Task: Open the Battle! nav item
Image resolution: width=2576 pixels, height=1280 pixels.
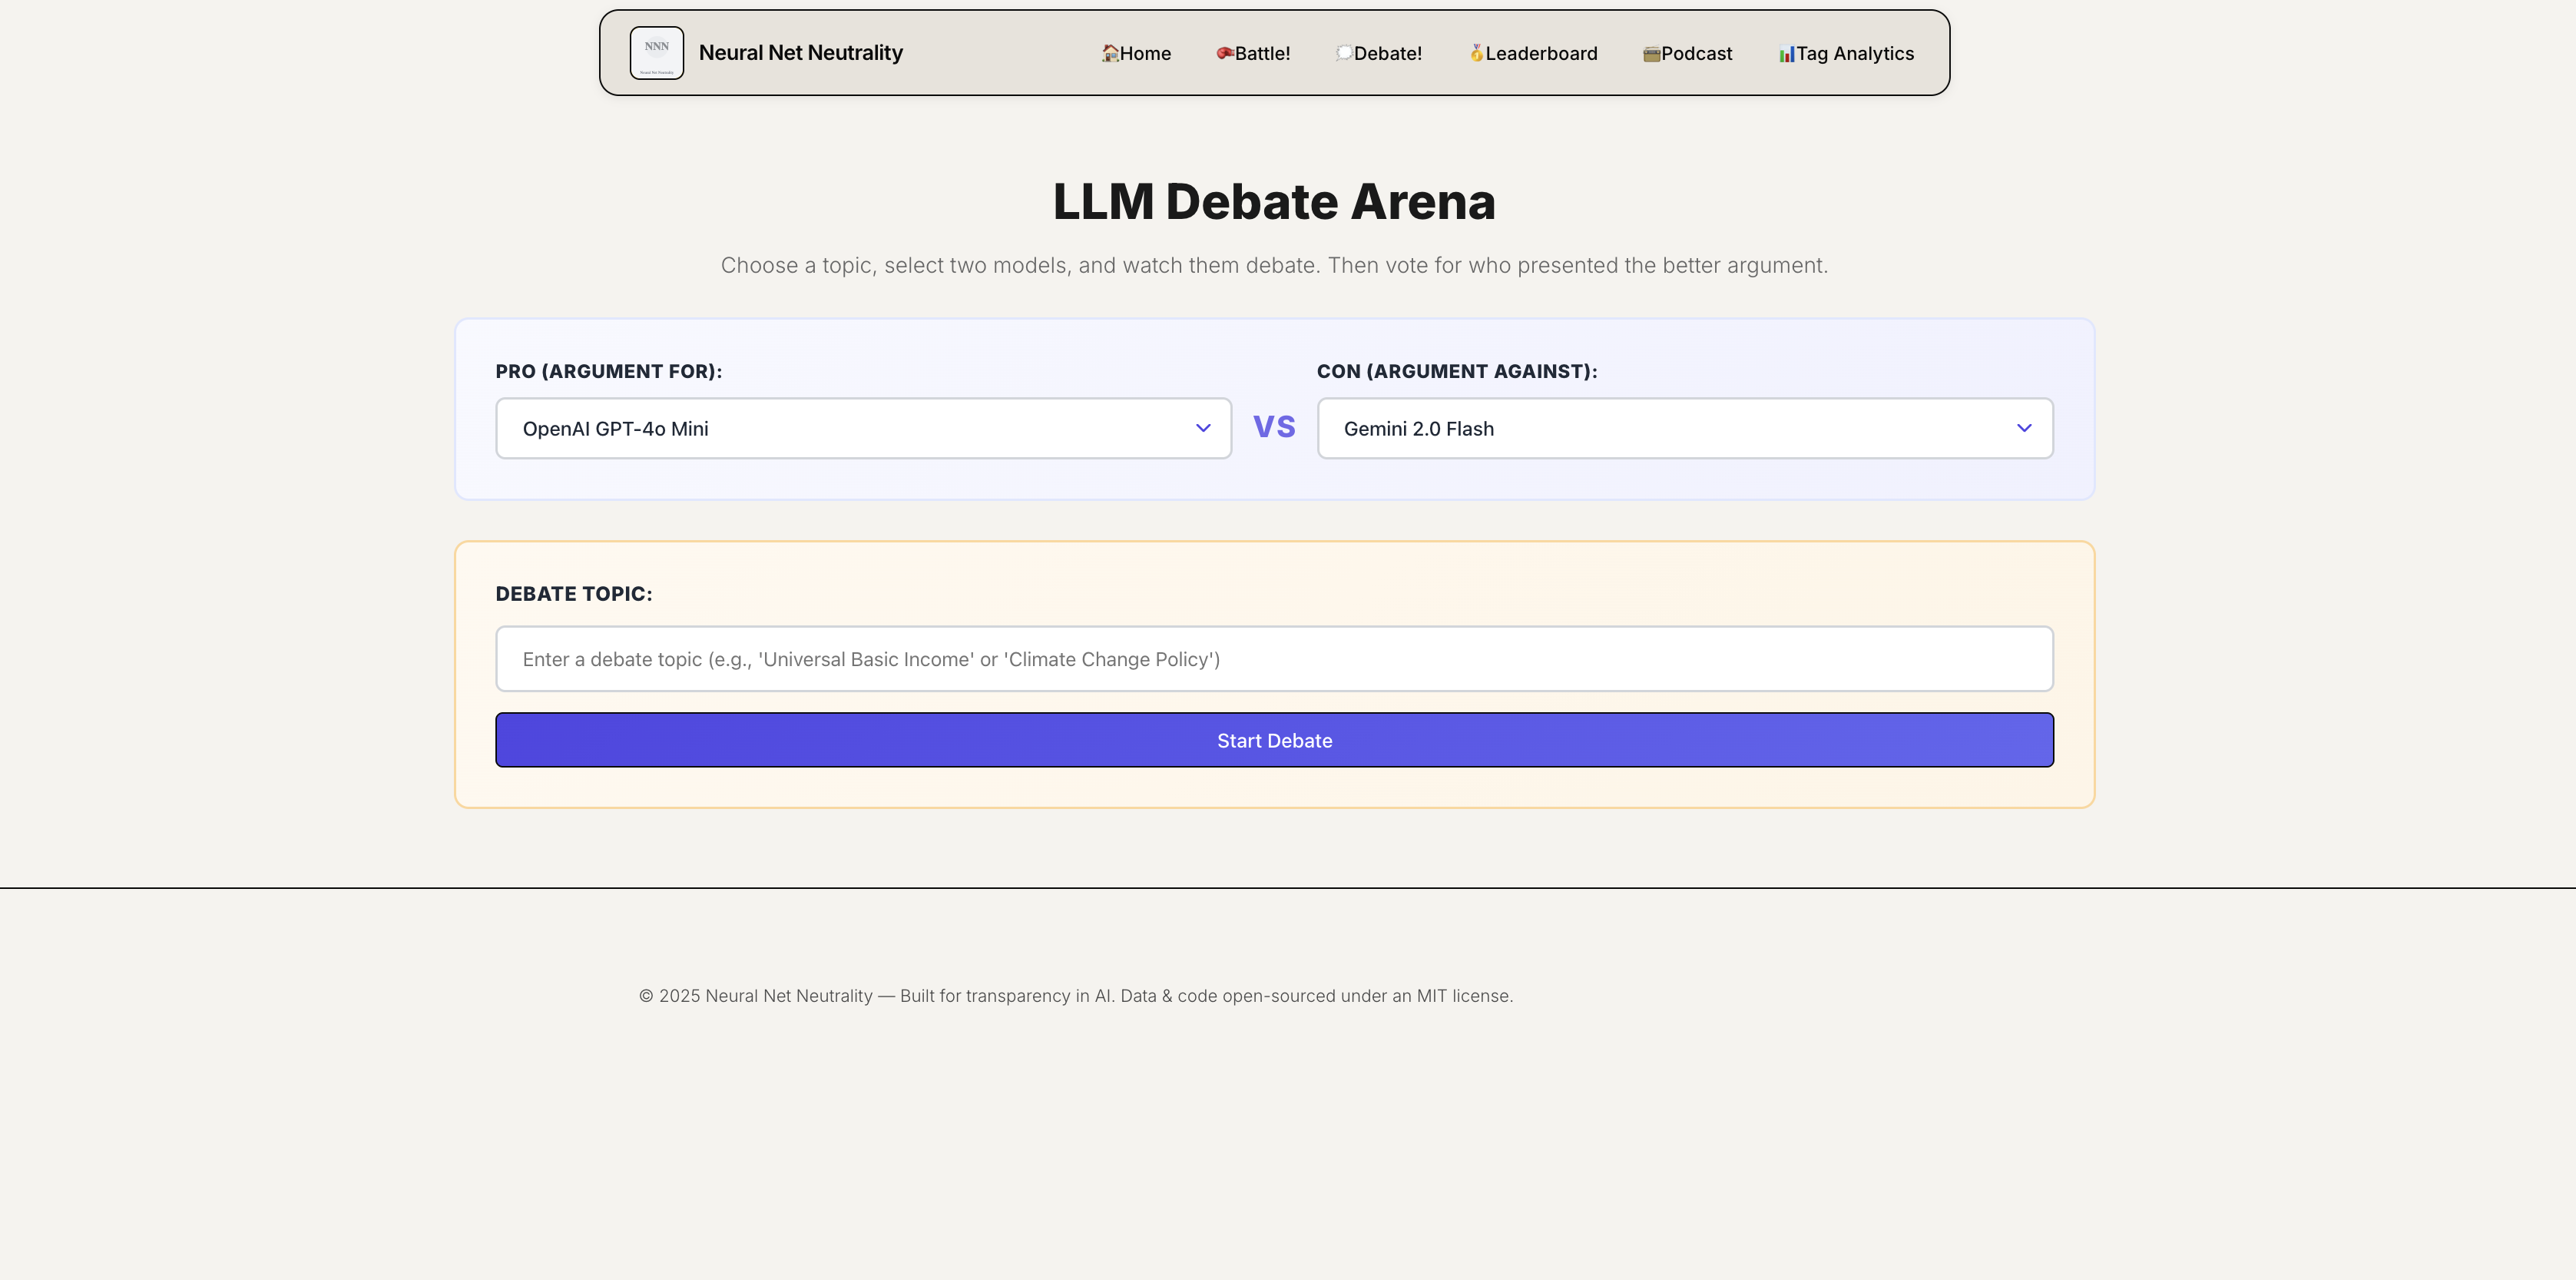Action: click(x=1262, y=54)
